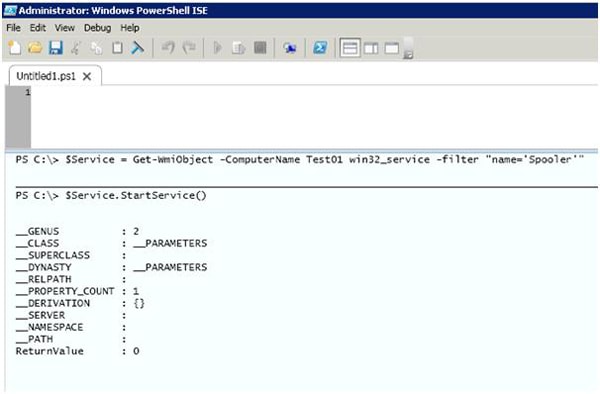
Task: Click the Run Selection icon
Action: coord(239,48)
